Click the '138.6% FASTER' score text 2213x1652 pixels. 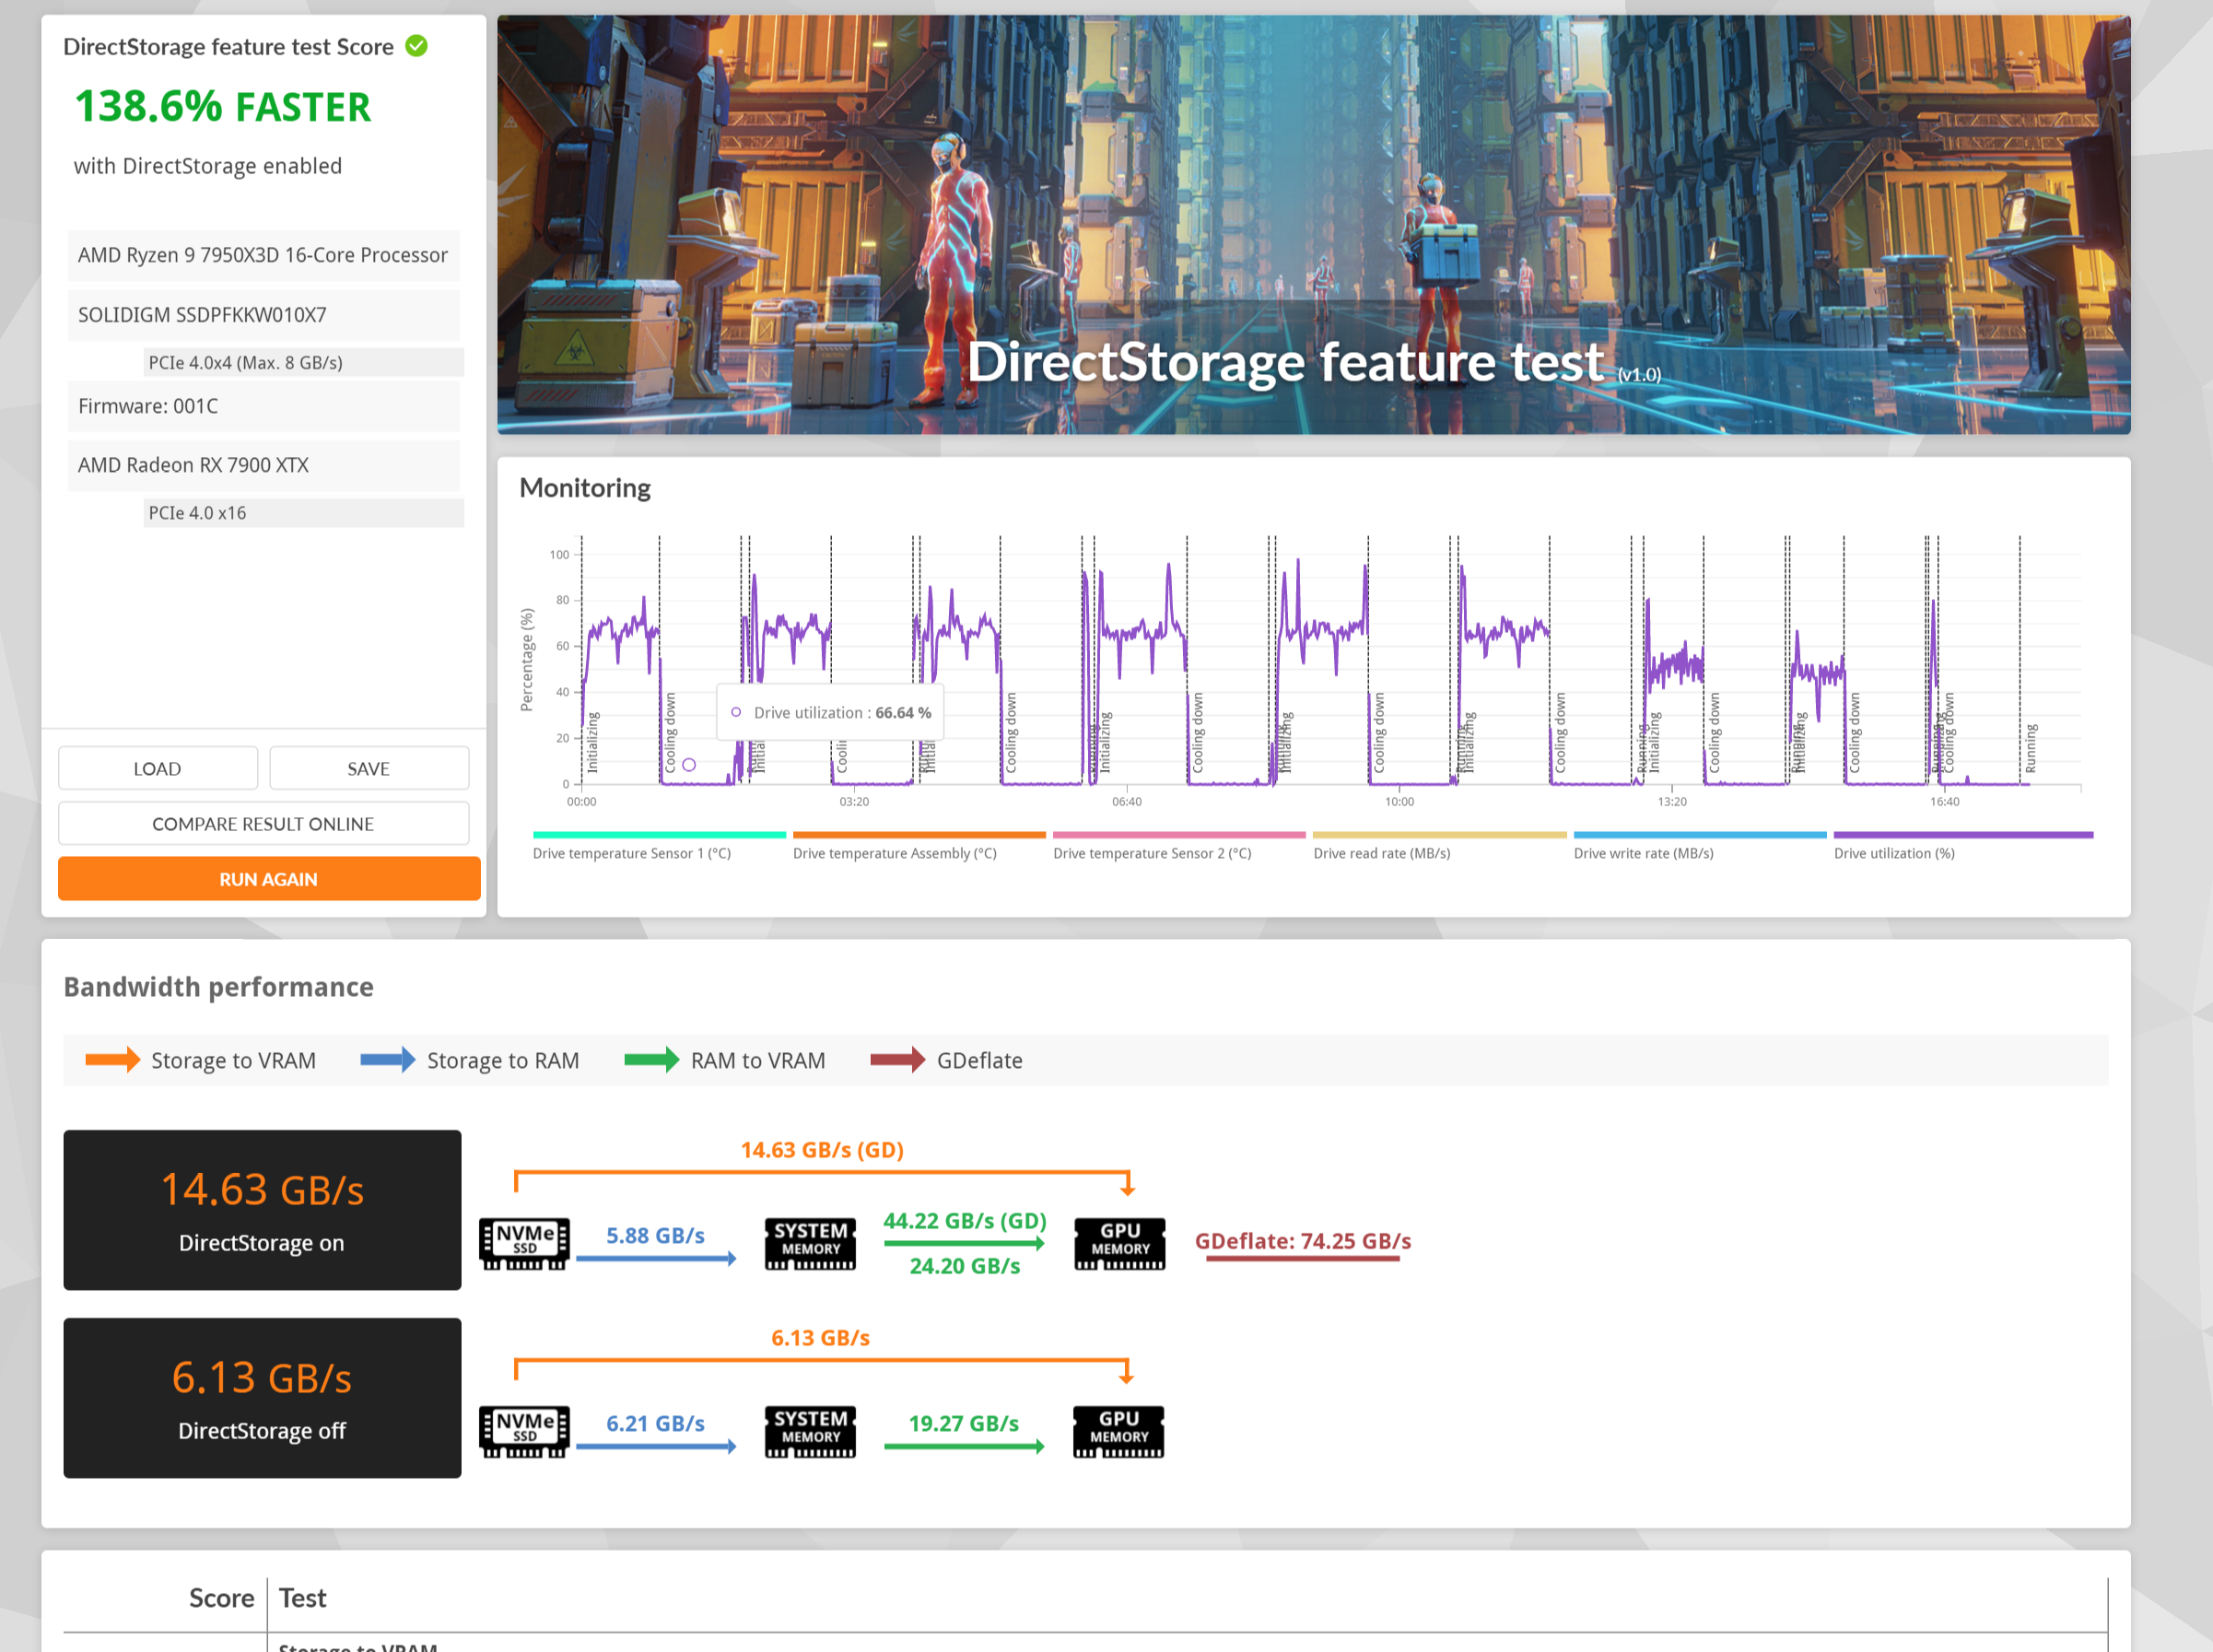click(x=223, y=107)
